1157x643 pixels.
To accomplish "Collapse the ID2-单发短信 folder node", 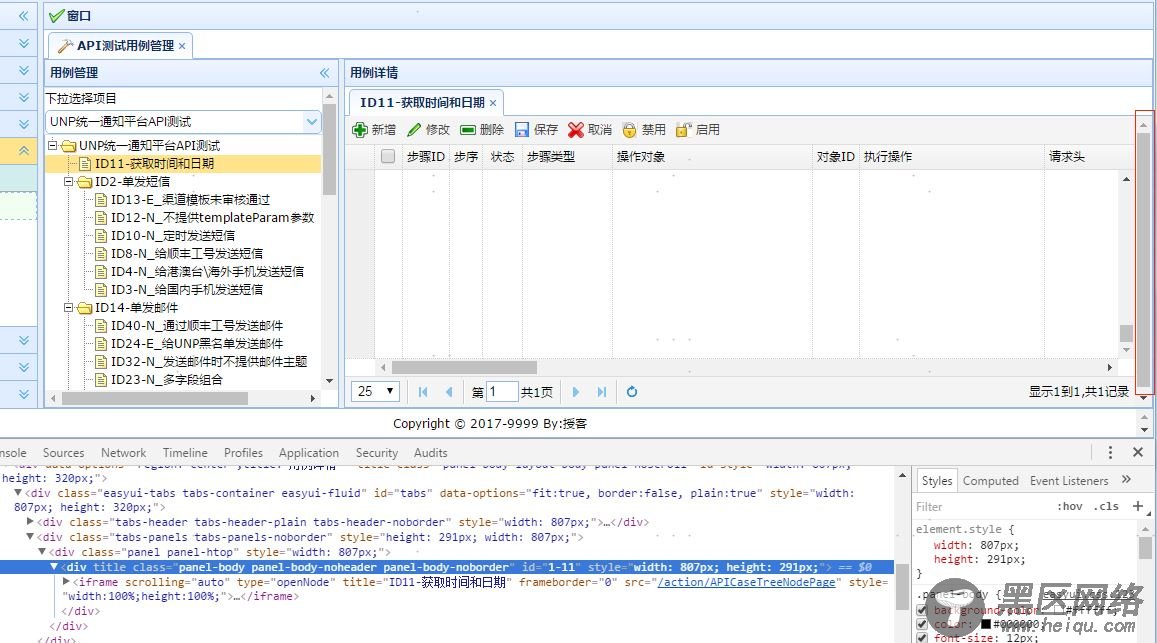I will pos(69,181).
